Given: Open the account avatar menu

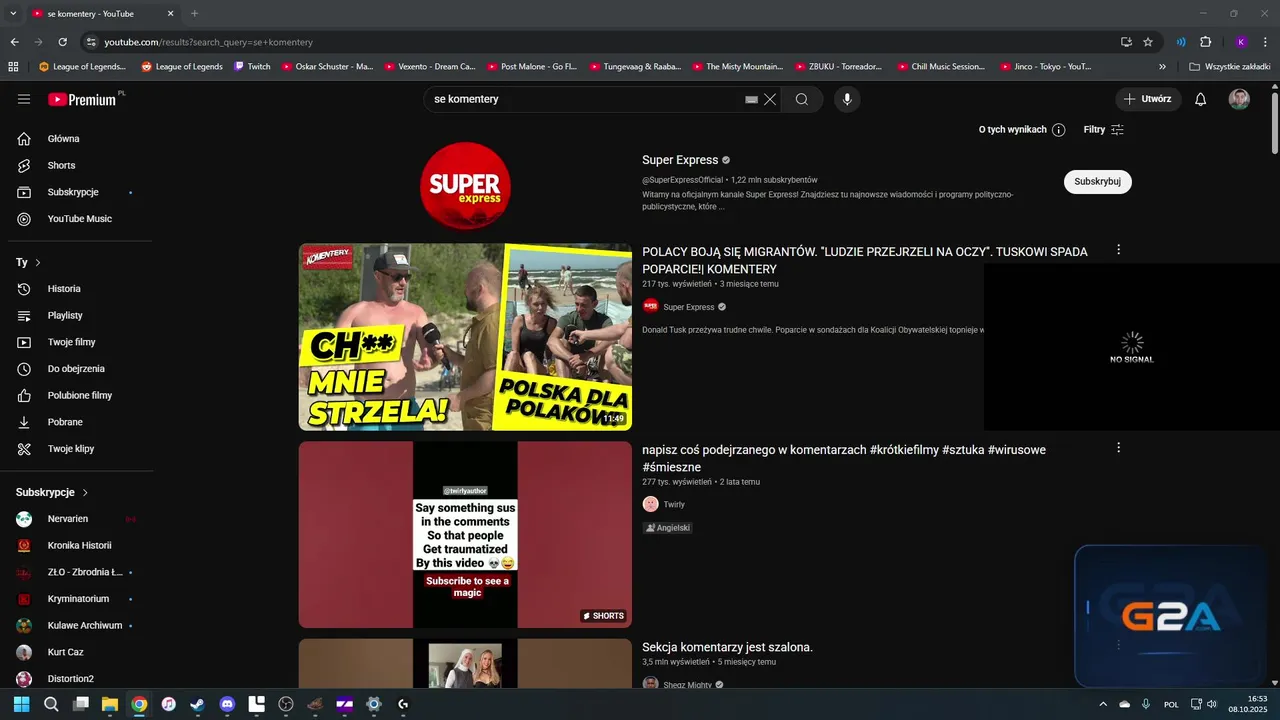Looking at the screenshot, I should pos(1239,99).
